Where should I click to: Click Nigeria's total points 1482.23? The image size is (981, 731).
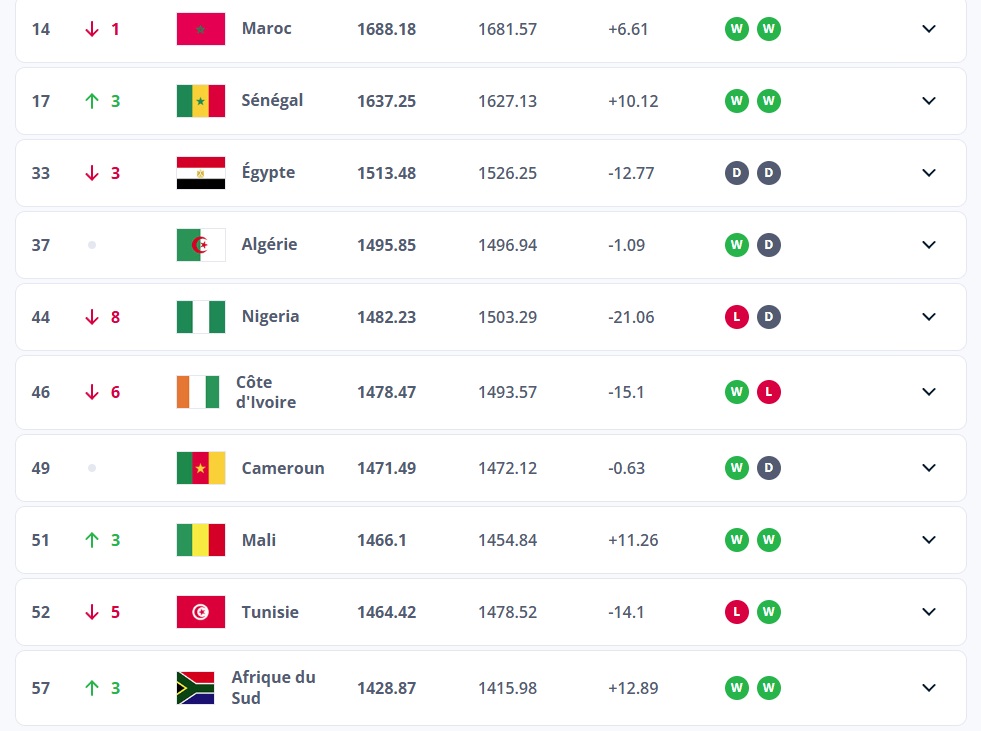[387, 317]
